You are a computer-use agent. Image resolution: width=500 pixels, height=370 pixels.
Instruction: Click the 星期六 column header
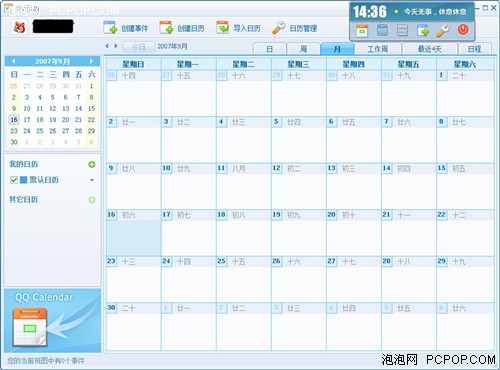pyautogui.click(x=465, y=64)
